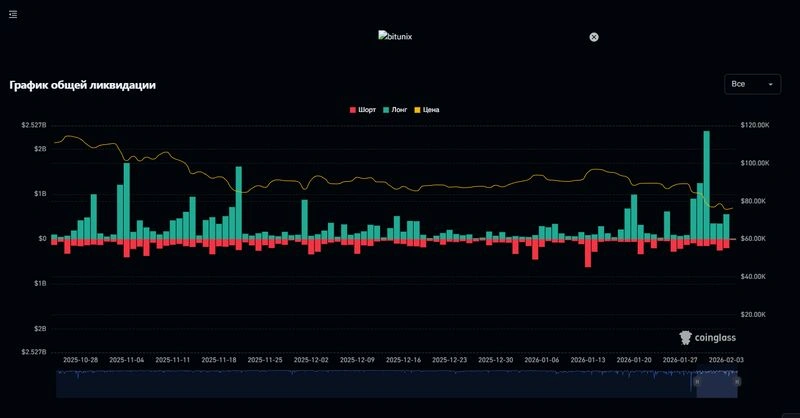Toggle the Лонг legend series
Image resolution: width=800 pixels, height=418 pixels.
(x=395, y=110)
